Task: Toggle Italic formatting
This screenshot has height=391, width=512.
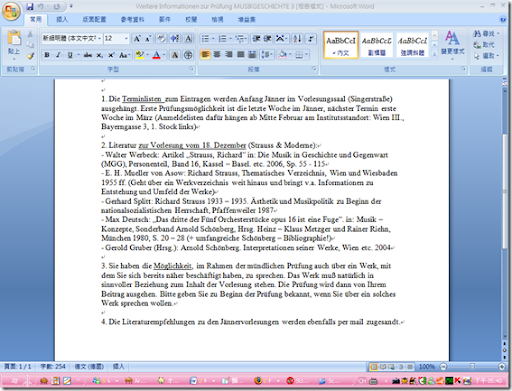Action: pos(58,55)
